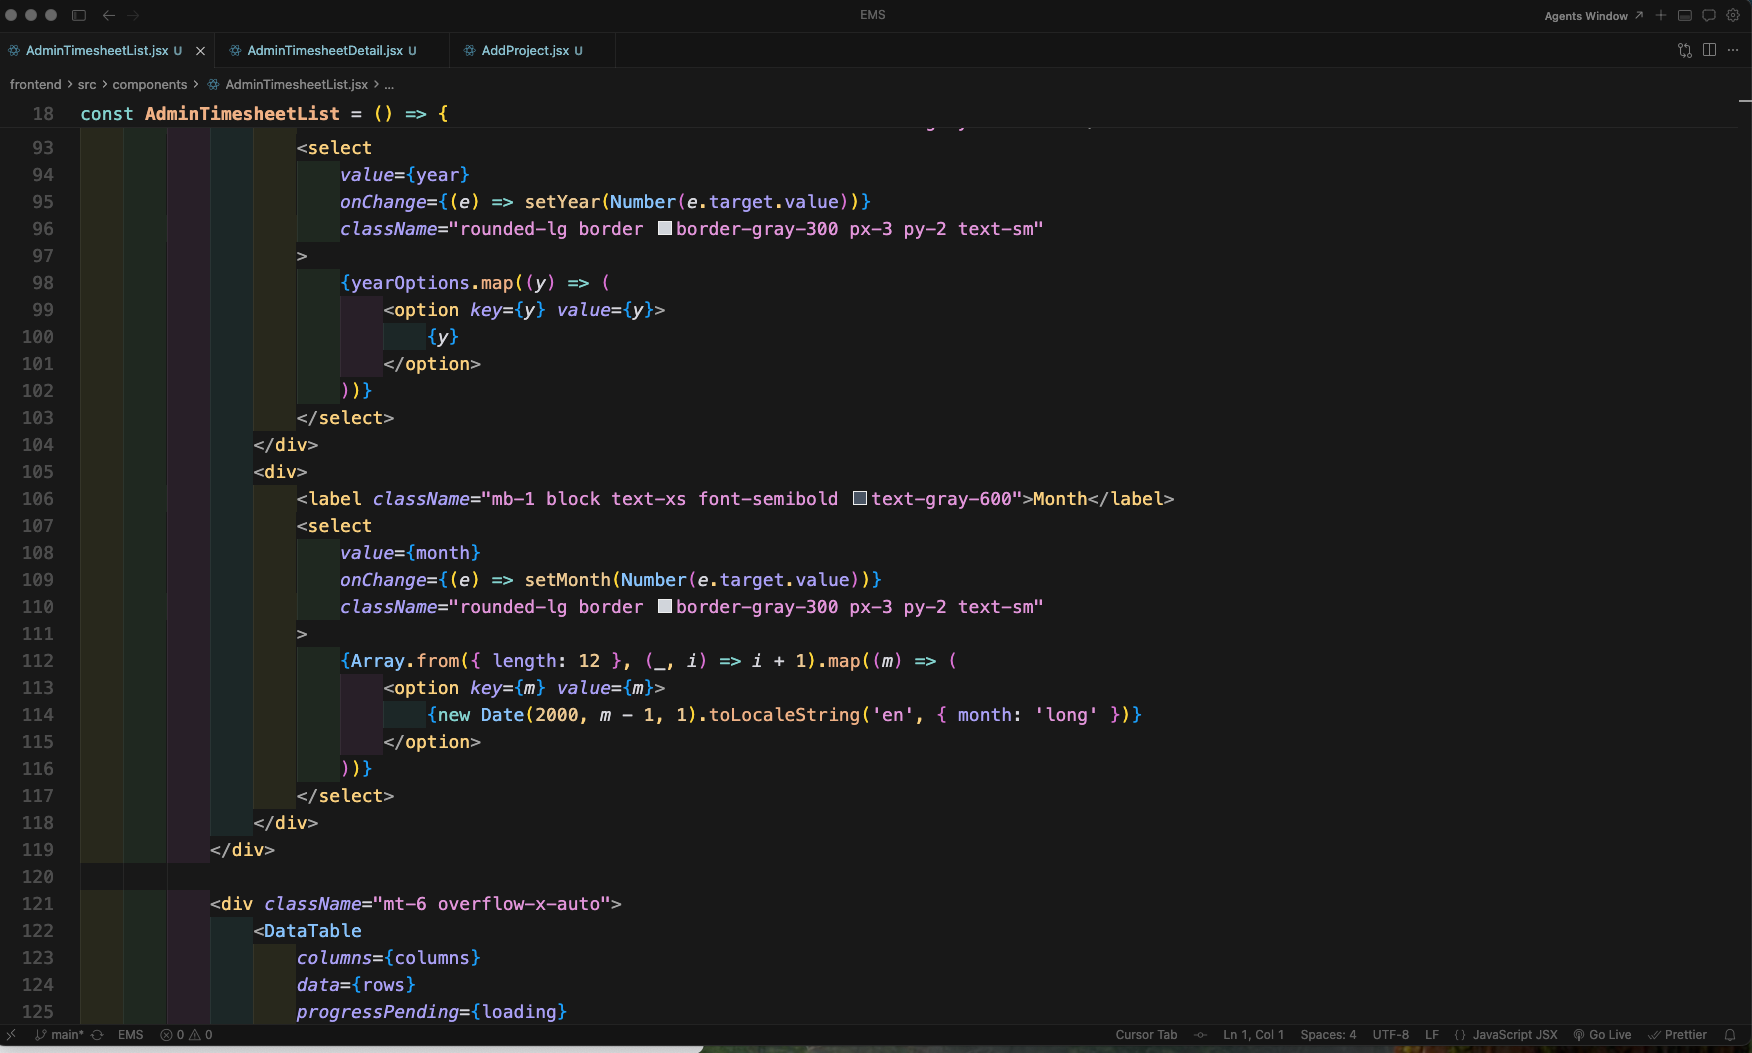Switch to AdminTimesheetDetail.jsx tab

324,50
